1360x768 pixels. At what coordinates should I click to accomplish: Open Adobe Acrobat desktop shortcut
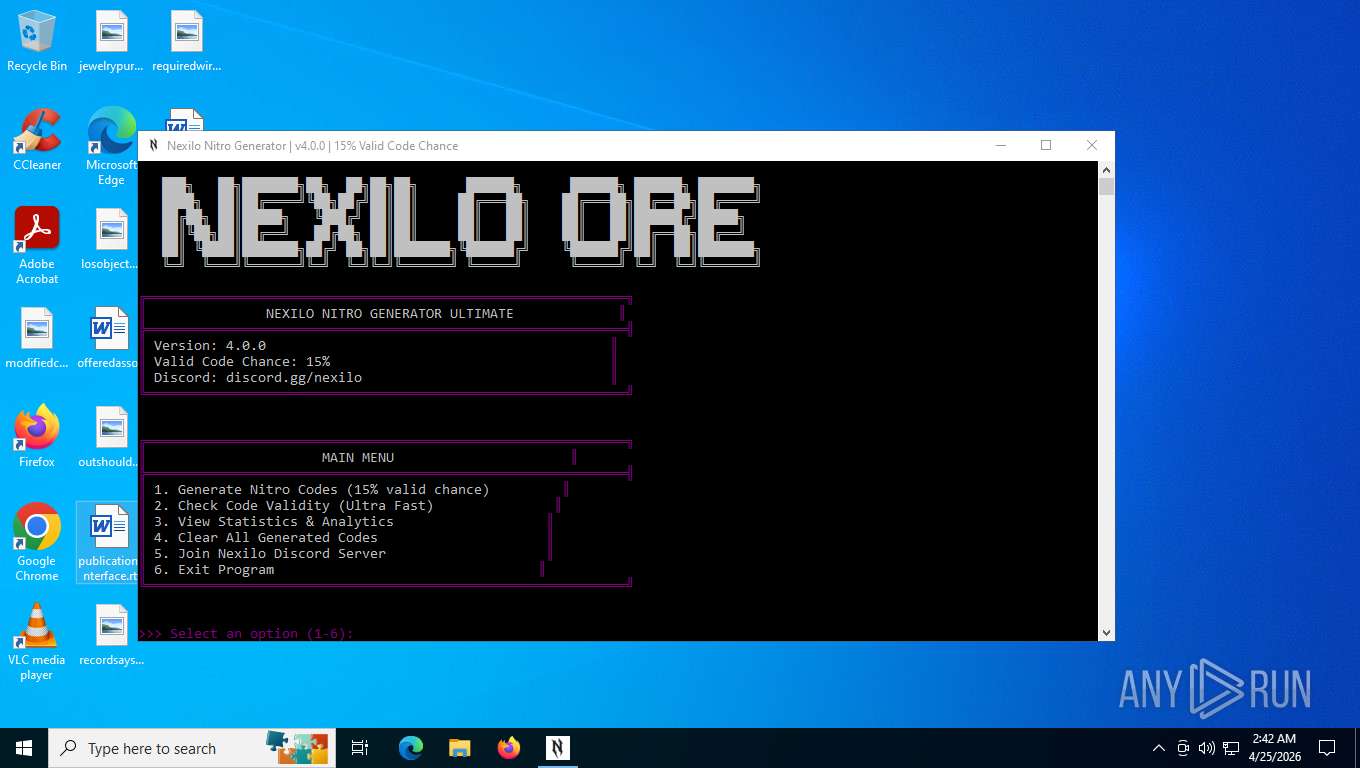tap(37, 246)
